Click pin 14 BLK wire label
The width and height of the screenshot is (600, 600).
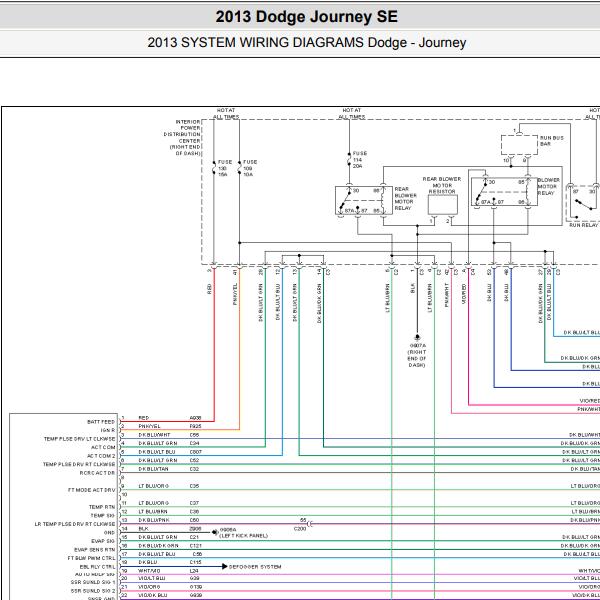143,528
